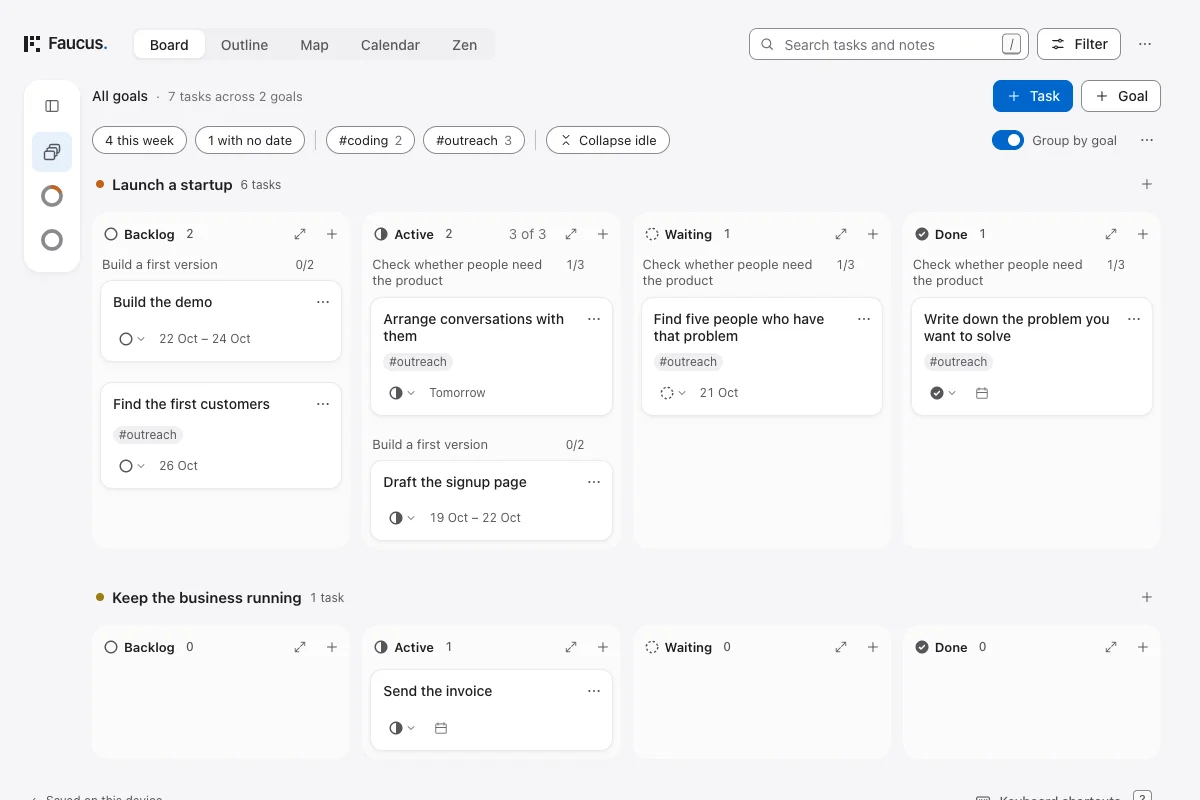This screenshot has width=1200, height=800.
Task: Toggle the sidebar panel icon
Action: pyautogui.click(x=52, y=106)
